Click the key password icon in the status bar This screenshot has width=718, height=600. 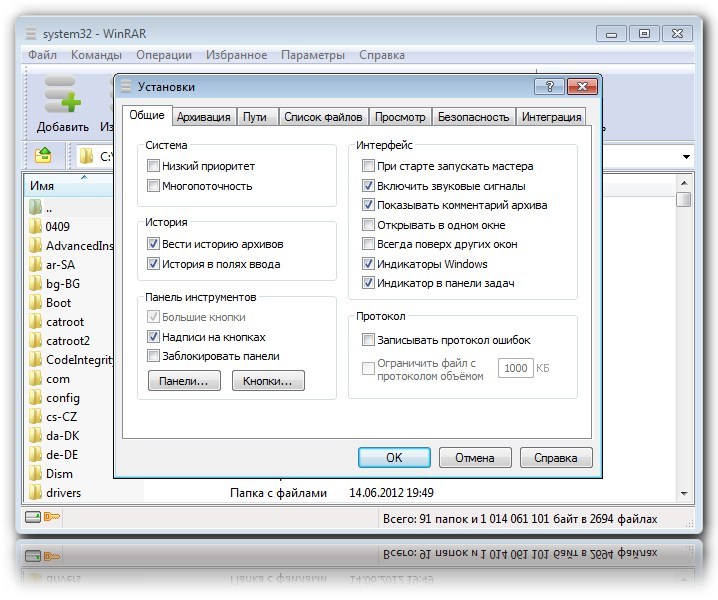point(52,517)
